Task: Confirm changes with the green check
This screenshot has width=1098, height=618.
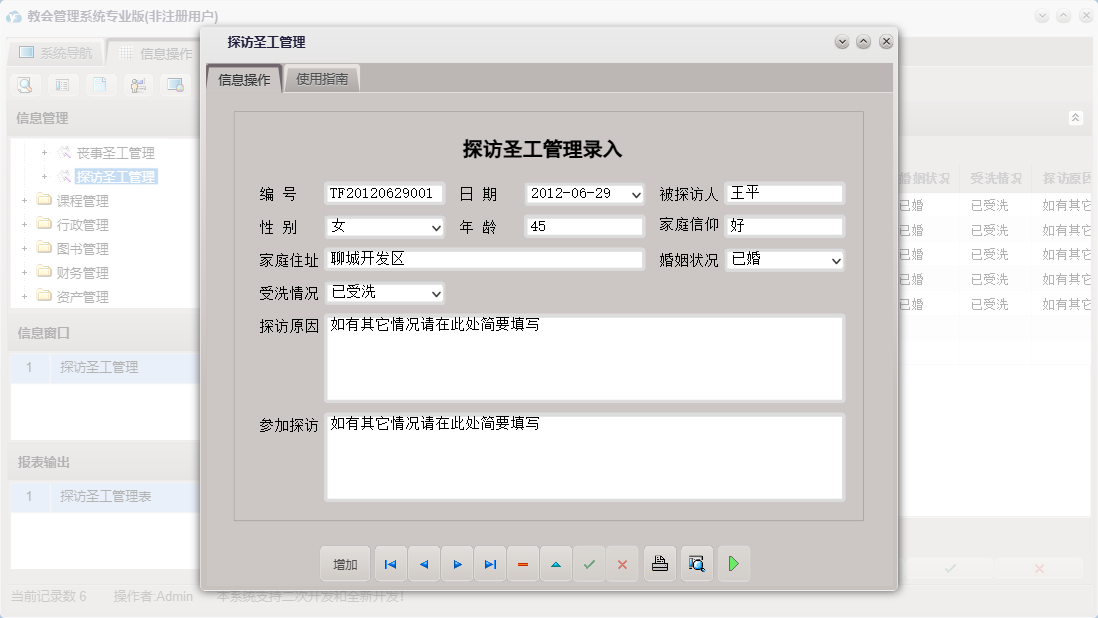Action: (589, 564)
